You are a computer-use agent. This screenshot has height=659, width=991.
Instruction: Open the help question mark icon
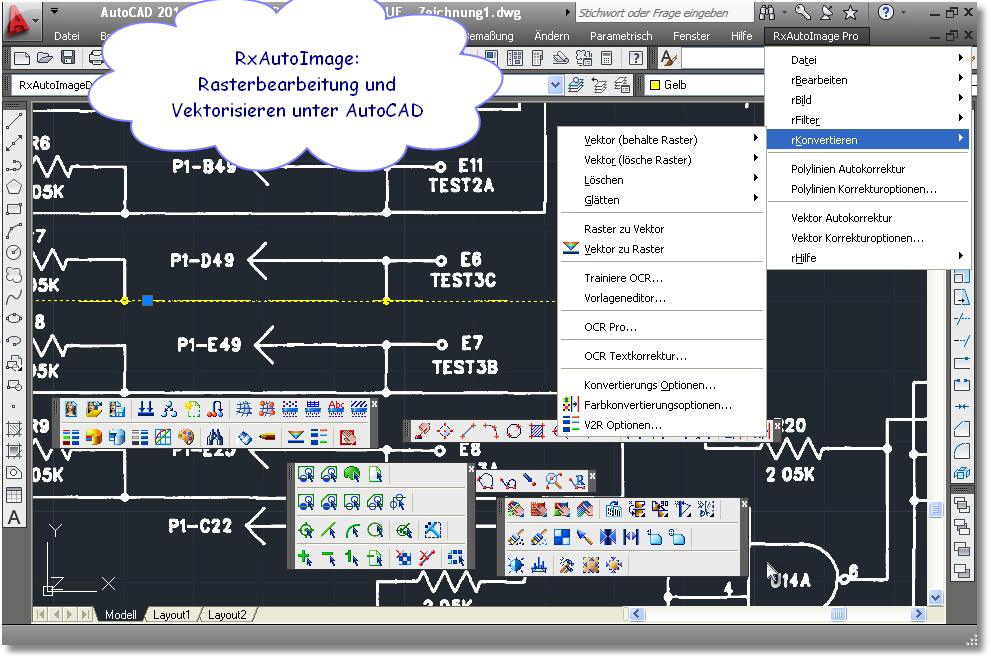pyautogui.click(x=885, y=12)
